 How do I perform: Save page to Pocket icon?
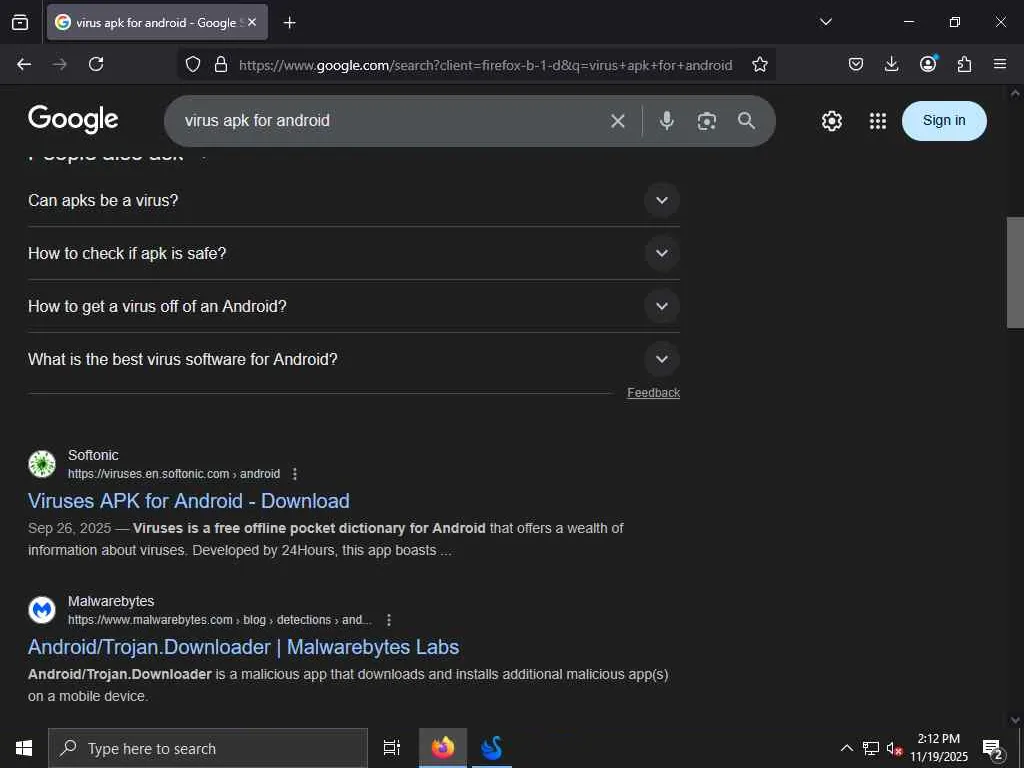click(856, 64)
